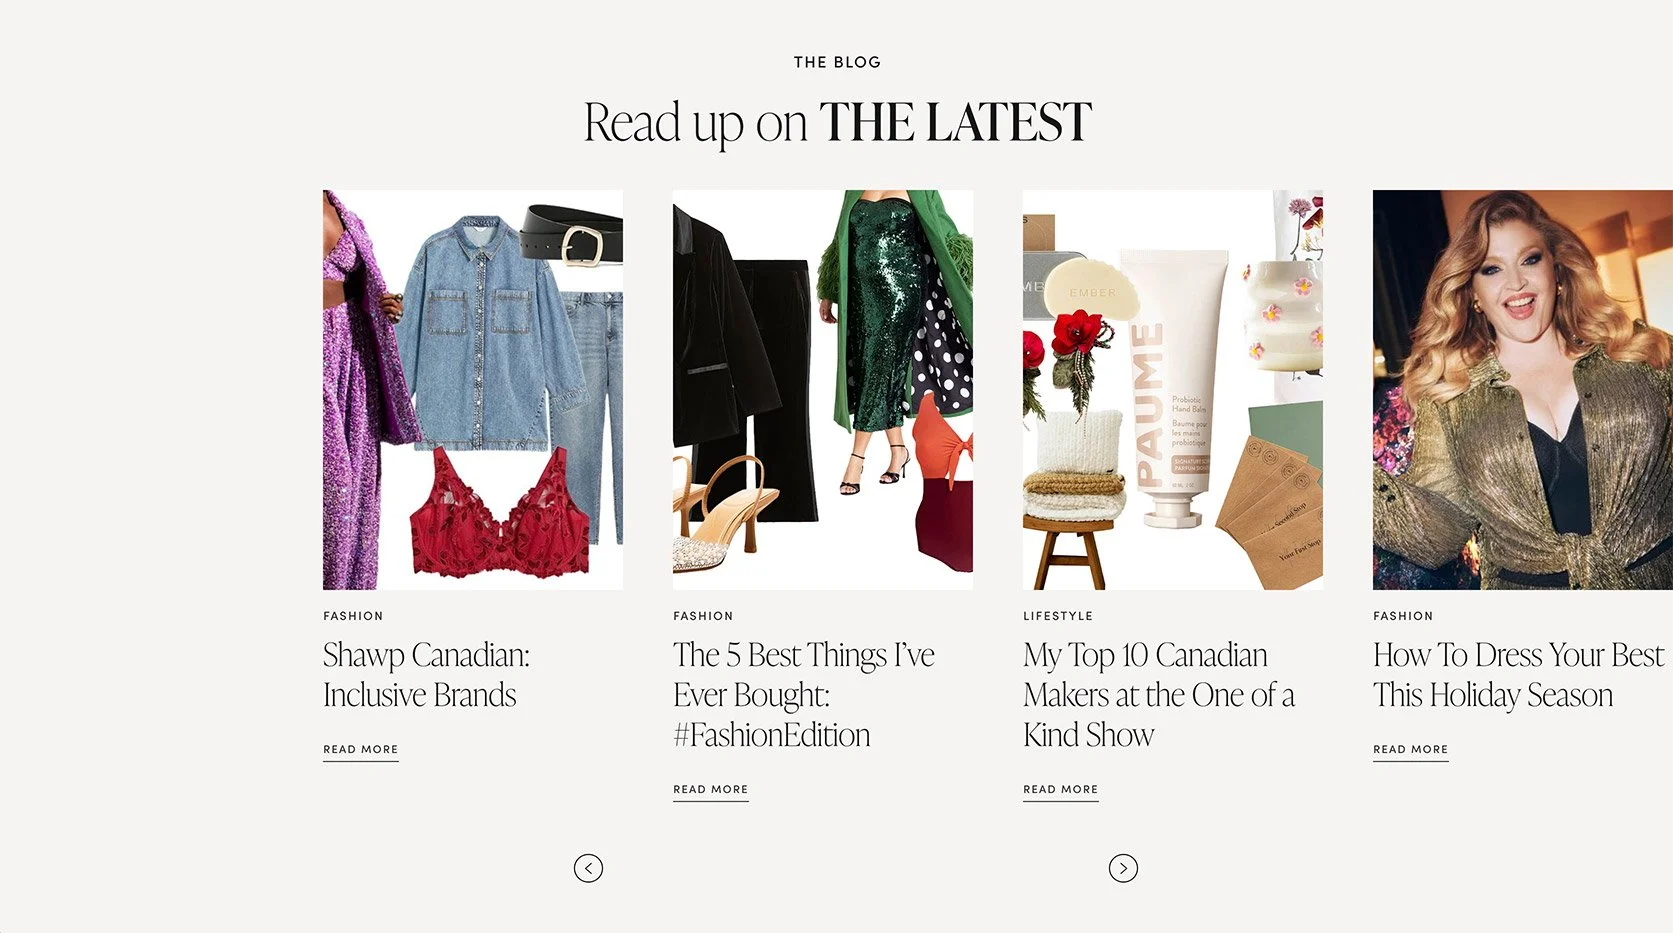Open 'How To Dress Your Best' post title
The width and height of the screenshot is (1673, 933).
pos(1519,675)
